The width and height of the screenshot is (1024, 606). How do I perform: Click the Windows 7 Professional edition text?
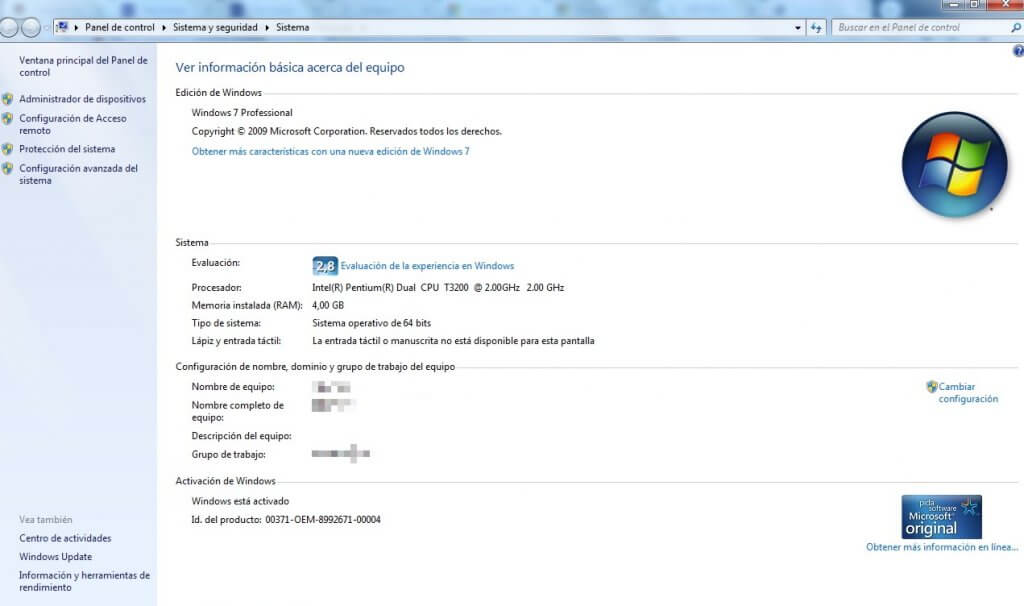(242, 112)
